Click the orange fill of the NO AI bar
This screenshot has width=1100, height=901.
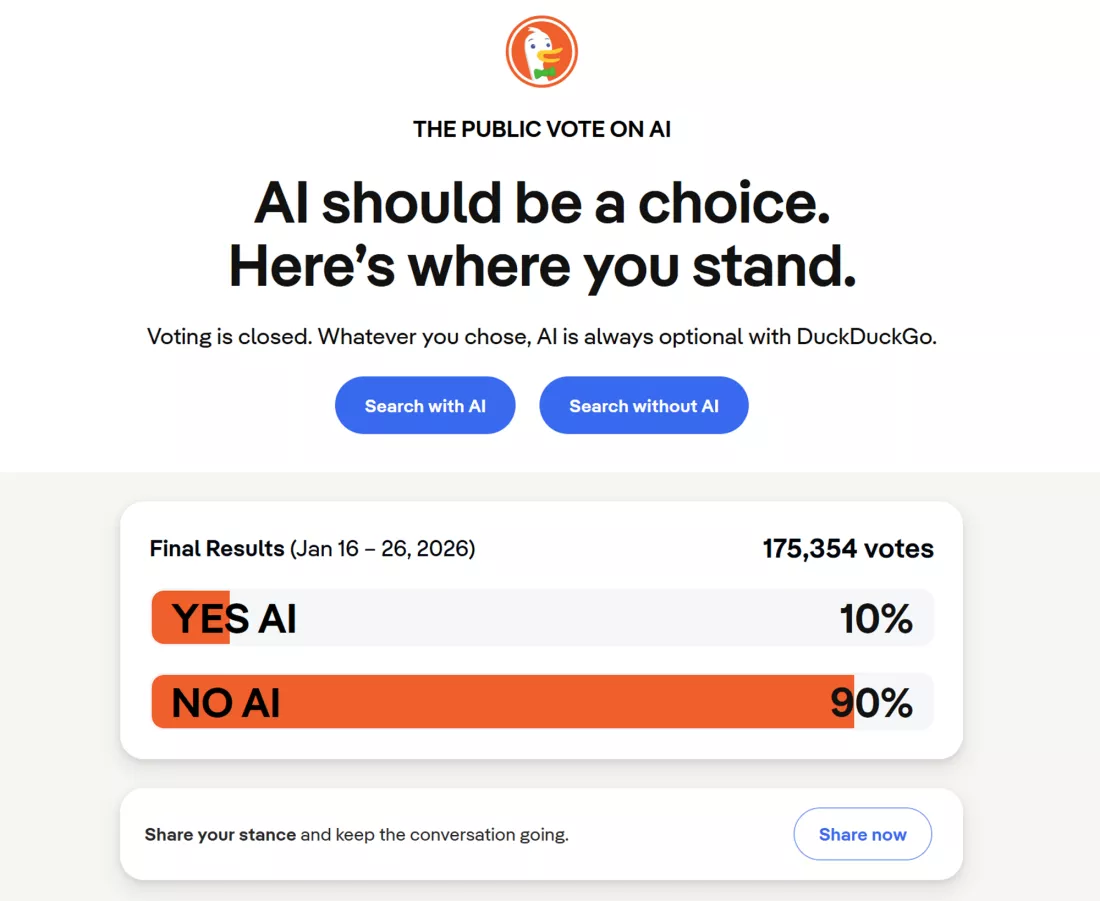pyautogui.click(x=500, y=701)
